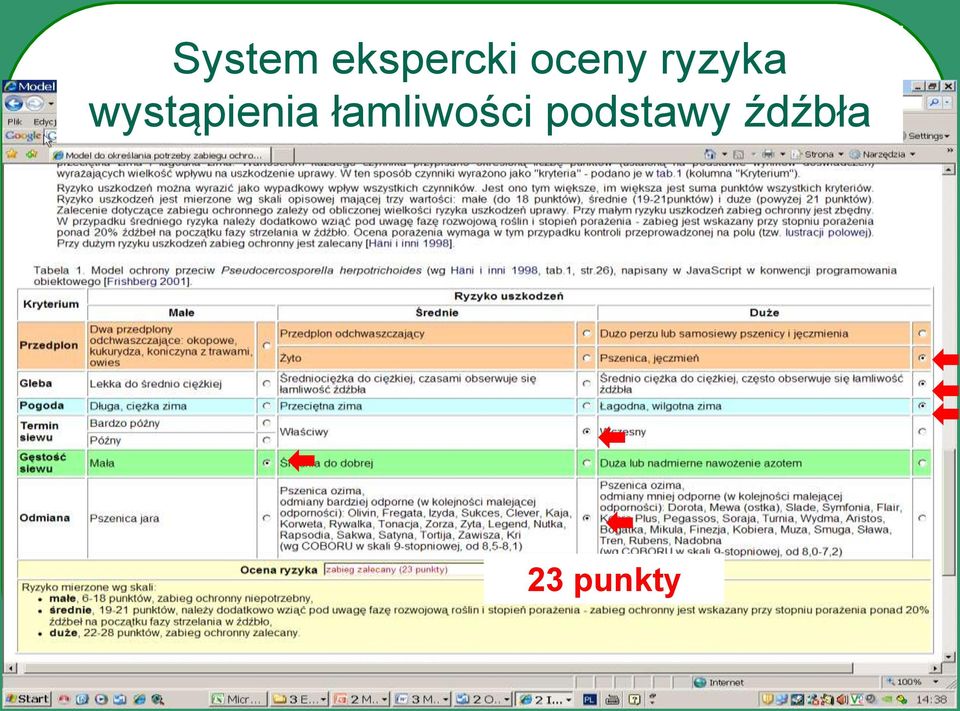
Task: Open Google toolbar Settings dropdown
Action: (x=928, y=136)
